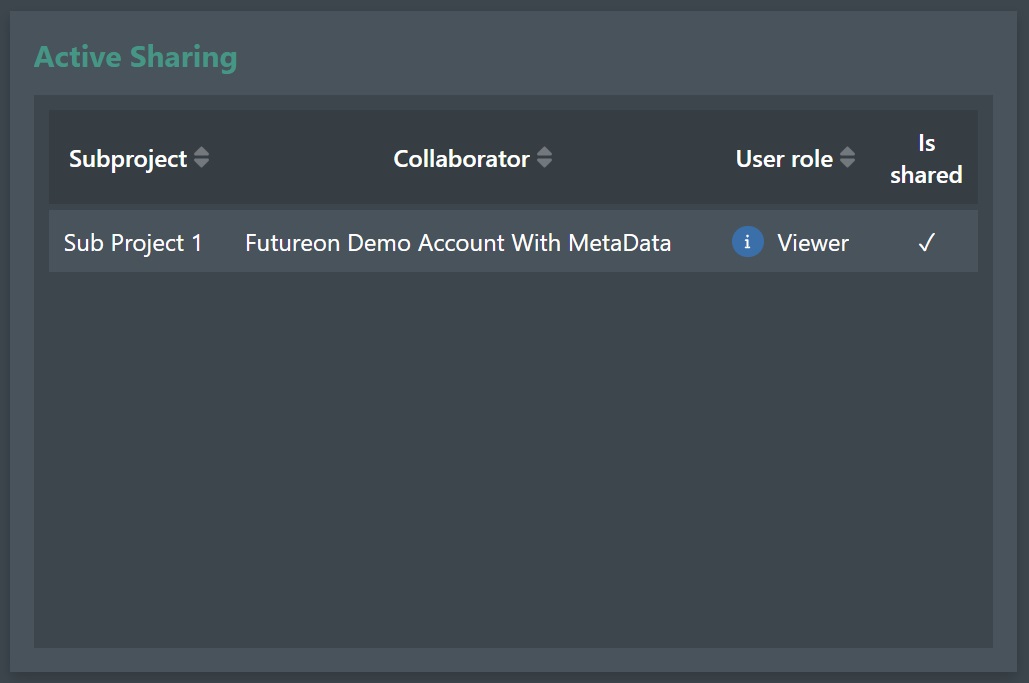This screenshot has width=1029, height=683.
Task: Sort table by User role column arrows
Action: click(847, 157)
